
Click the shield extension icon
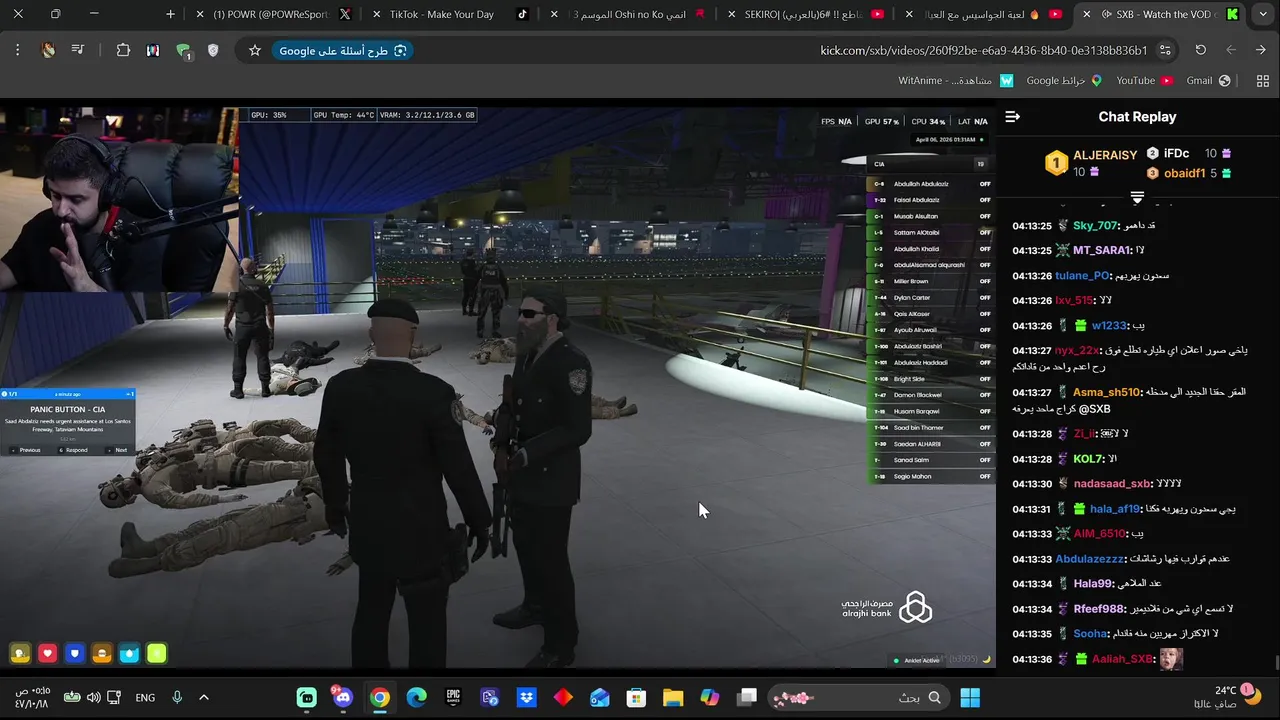tap(213, 50)
